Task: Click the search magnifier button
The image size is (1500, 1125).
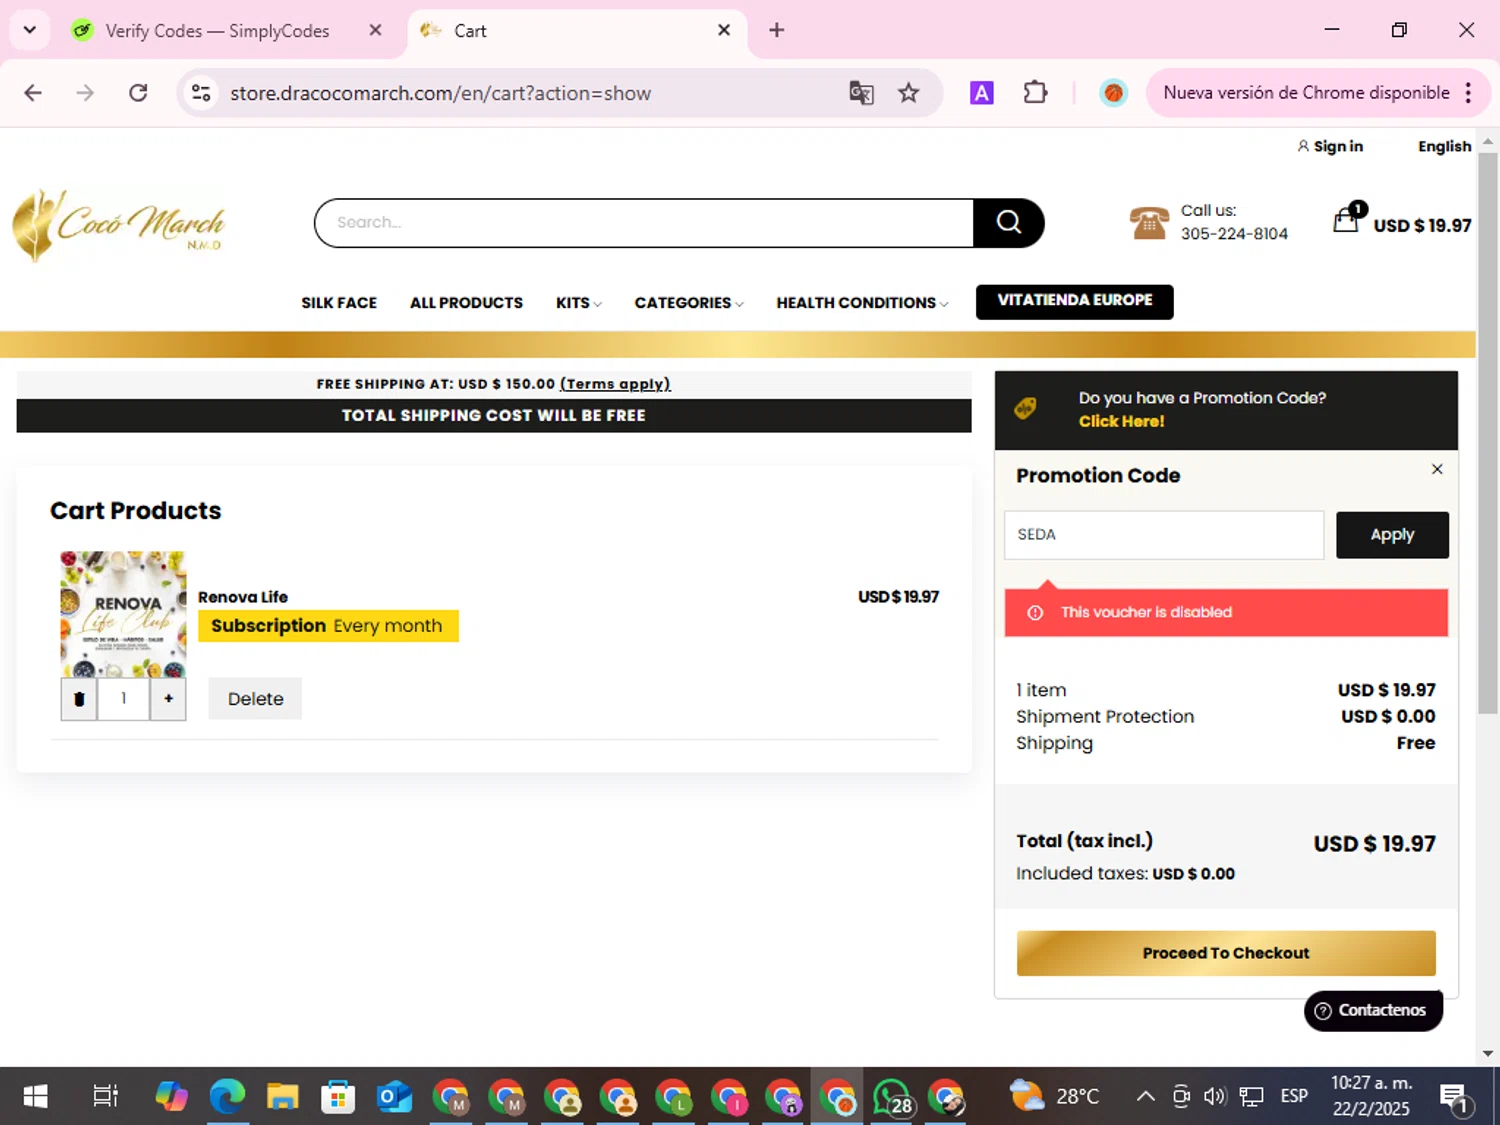Action: (x=1008, y=222)
